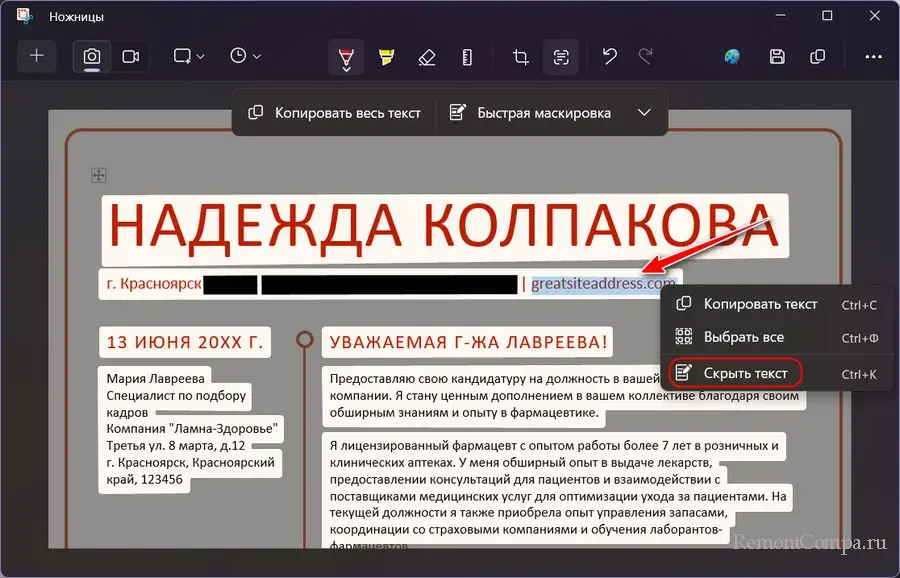The width and height of the screenshot is (900, 578).
Task: Activate the image crop tool
Action: tap(520, 57)
